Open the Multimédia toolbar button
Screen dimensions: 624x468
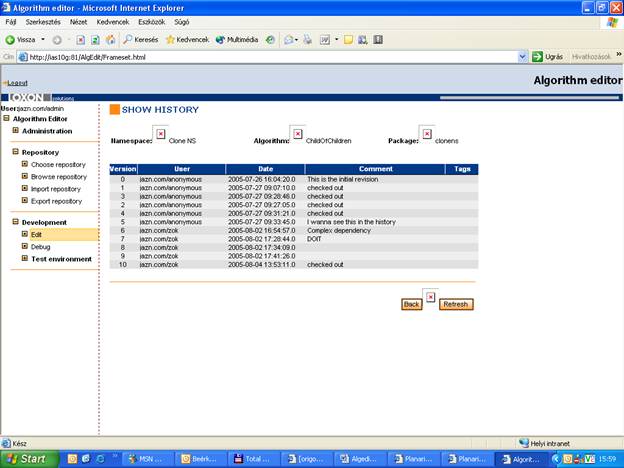(x=236, y=40)
